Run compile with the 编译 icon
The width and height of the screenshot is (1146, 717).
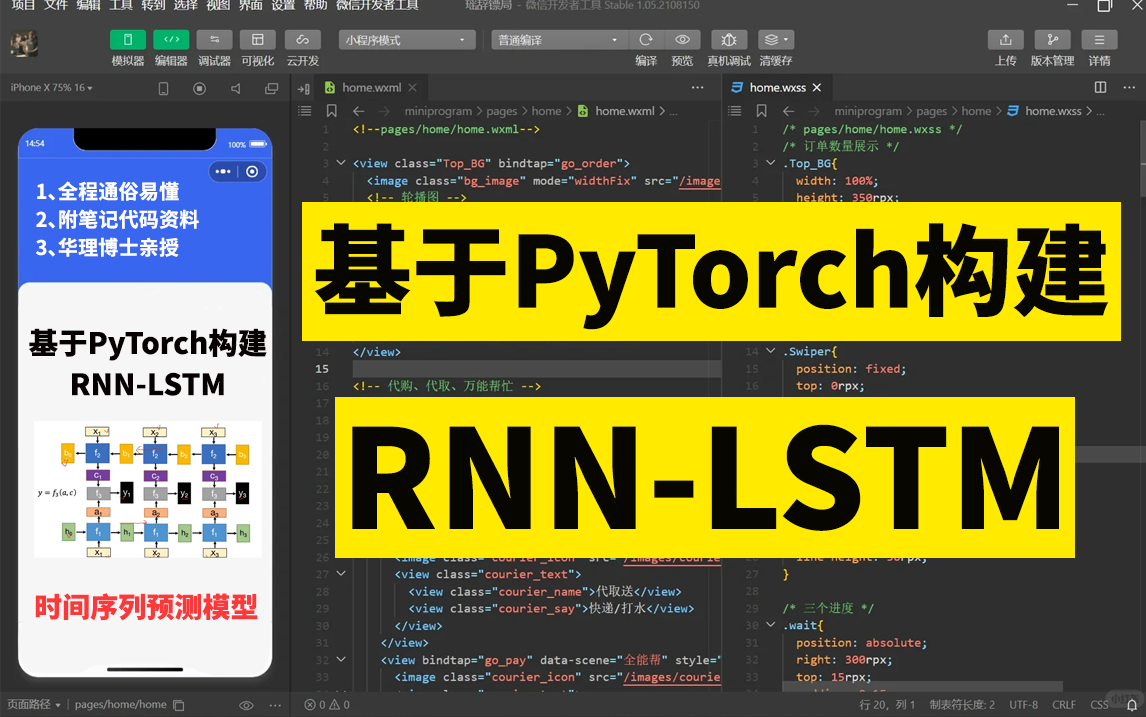pyautogui.click(x=646, y=41)
